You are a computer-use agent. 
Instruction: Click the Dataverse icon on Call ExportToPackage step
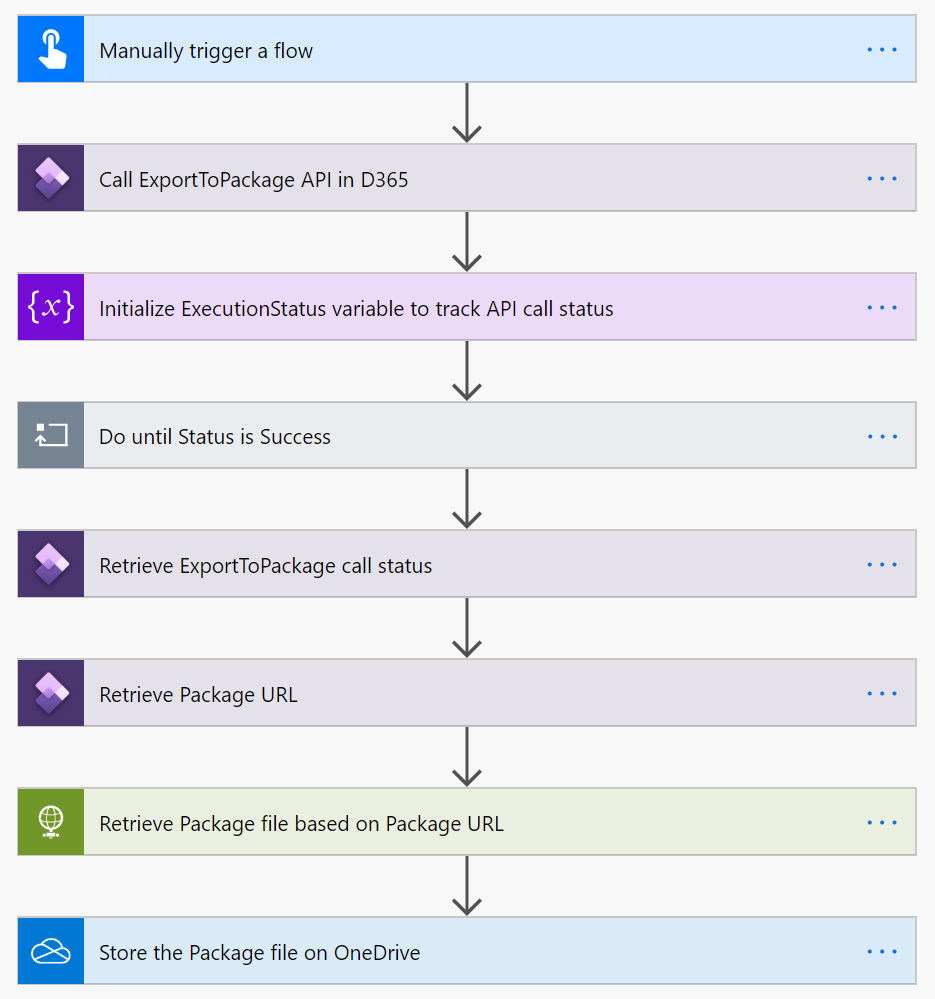pos(51,178)
